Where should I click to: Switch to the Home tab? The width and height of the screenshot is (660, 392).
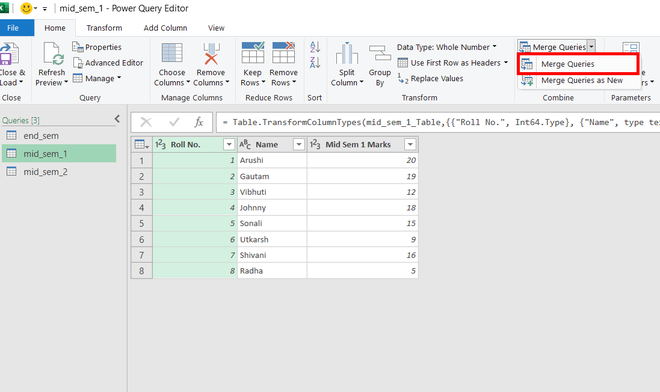click(x=55, y=28)
